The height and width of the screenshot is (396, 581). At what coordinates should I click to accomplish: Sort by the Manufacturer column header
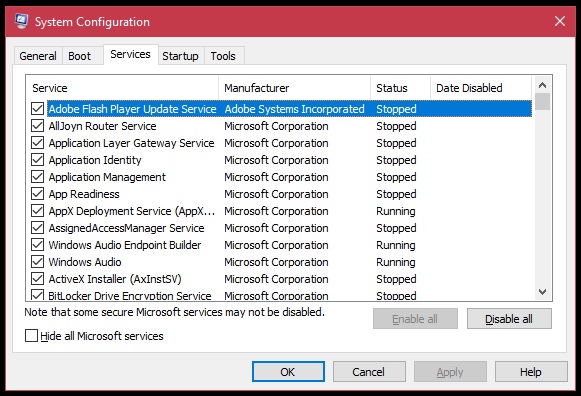tap(295, 88)
